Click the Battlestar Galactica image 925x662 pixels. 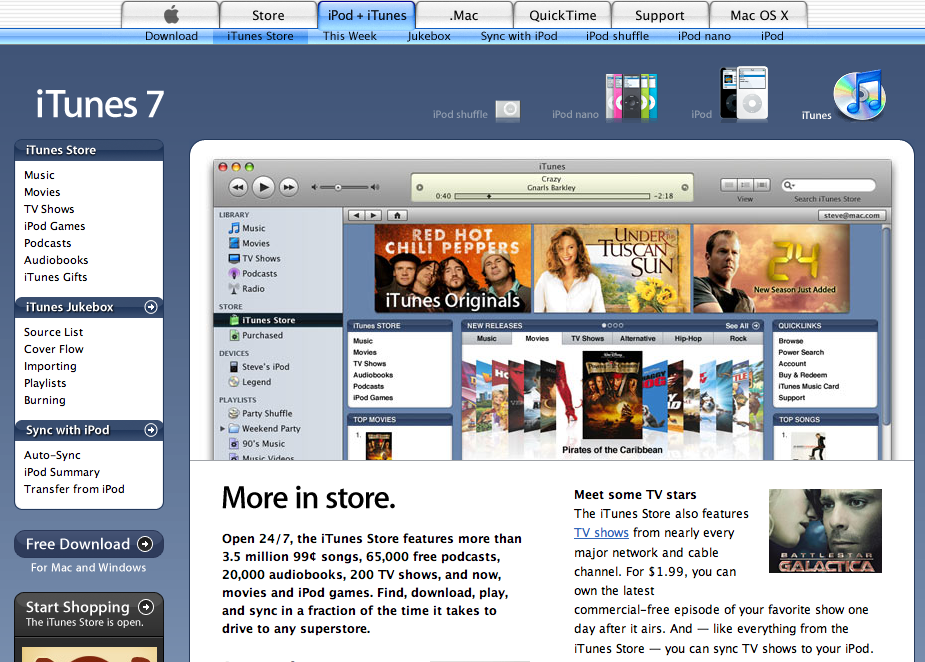[825, 531]
